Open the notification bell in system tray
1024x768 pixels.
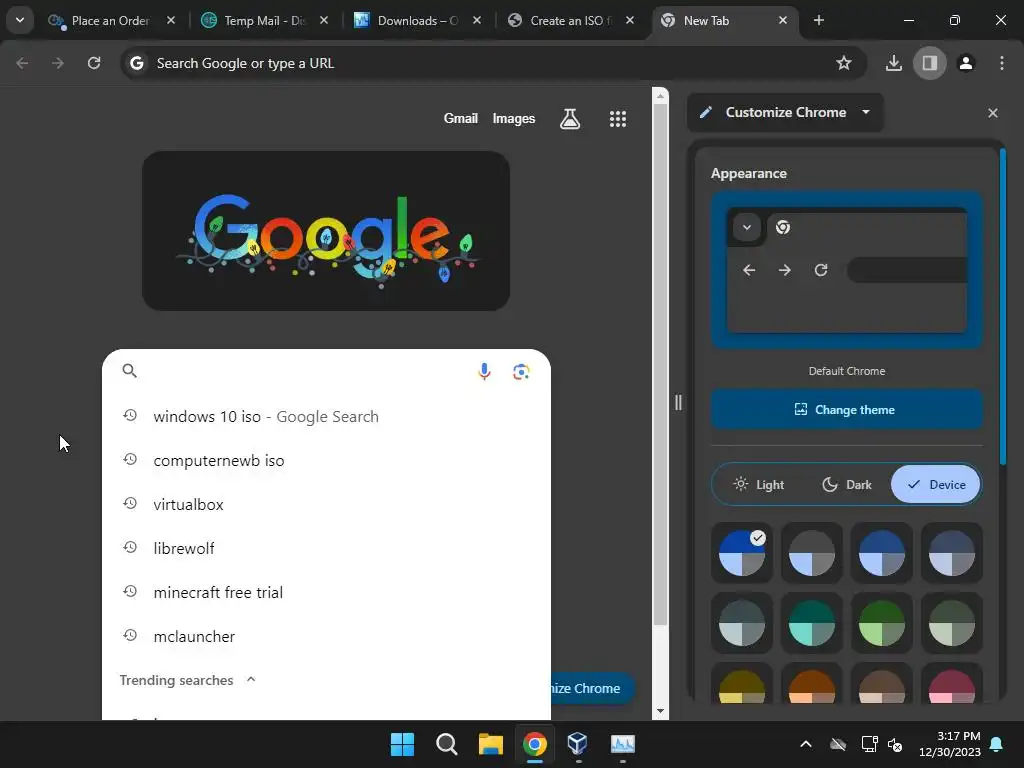[x=997, y=744]
